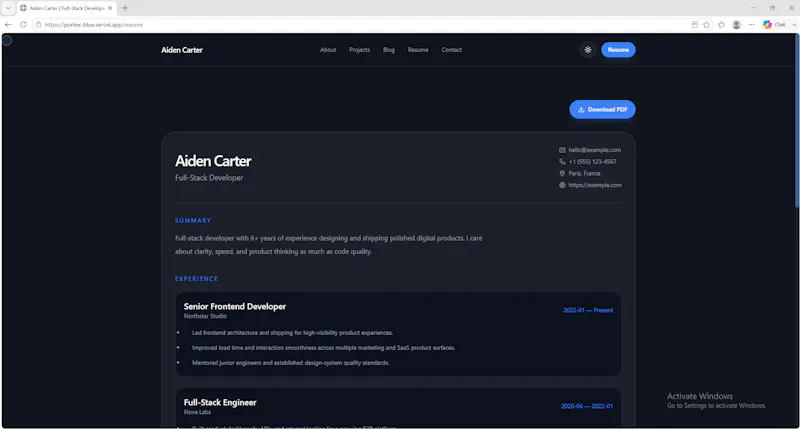Image resolution: width=800 pixels, height=429 pixels.
Task: Click the download icon in the PDF button
Action: (581, 109)
